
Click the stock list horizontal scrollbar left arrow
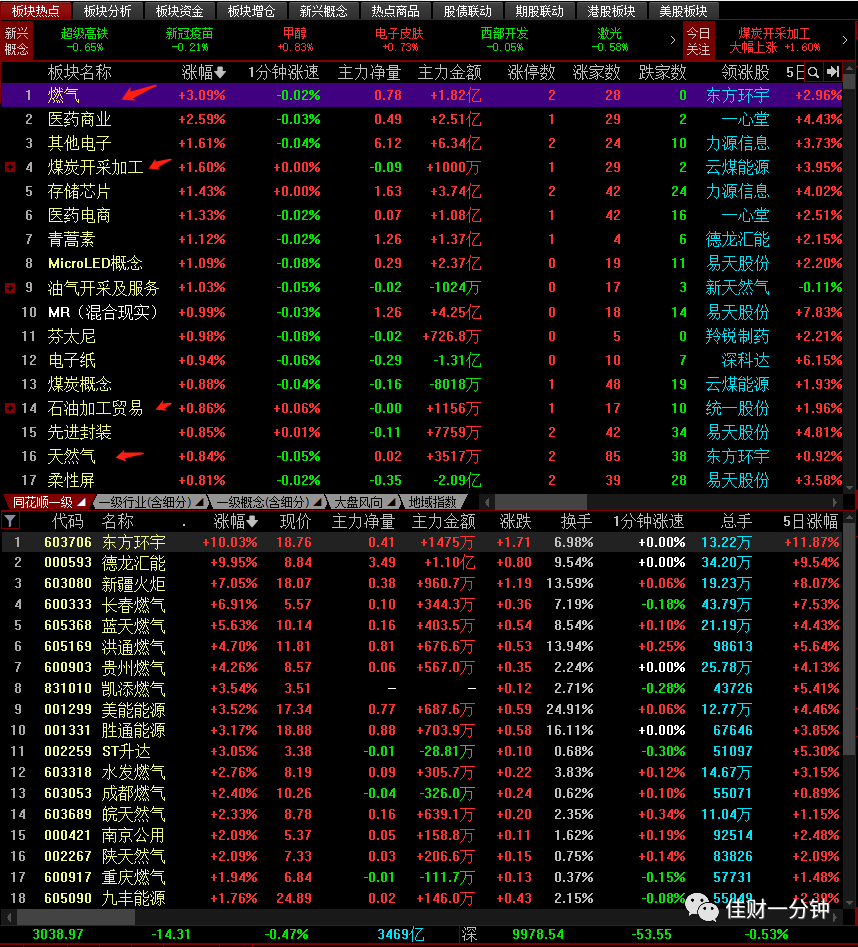[8, 917]
